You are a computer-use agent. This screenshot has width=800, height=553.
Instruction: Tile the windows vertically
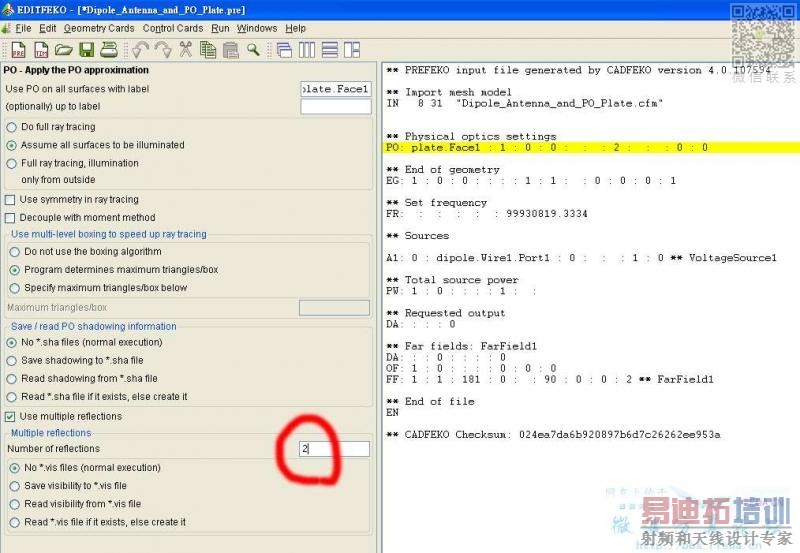(x=307, y=50)
